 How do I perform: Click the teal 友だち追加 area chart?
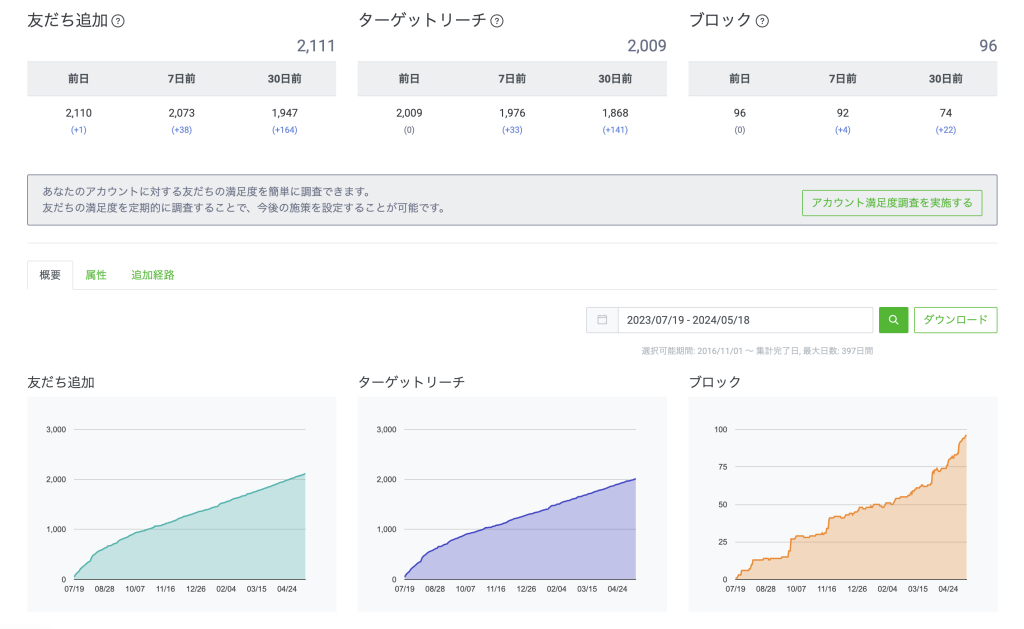[190, 530]
